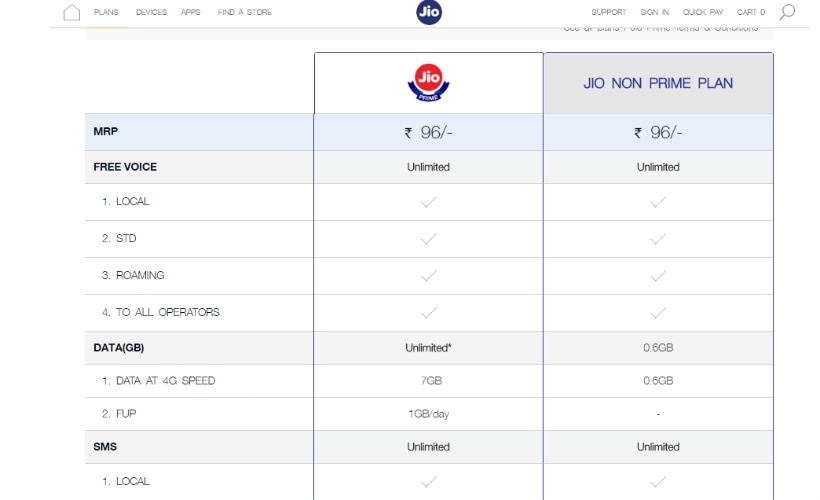Click the 1GB/day value

click(x=428, y=414)
